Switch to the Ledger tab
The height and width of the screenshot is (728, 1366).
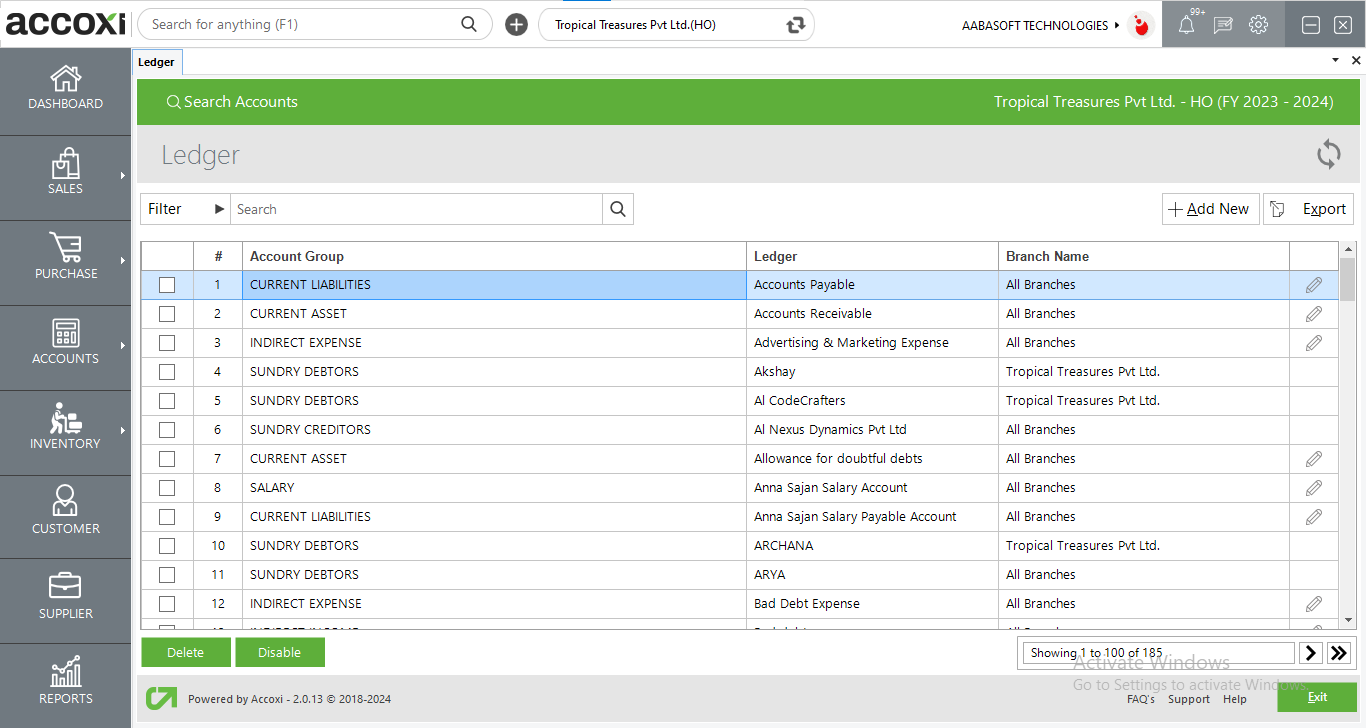156,62
